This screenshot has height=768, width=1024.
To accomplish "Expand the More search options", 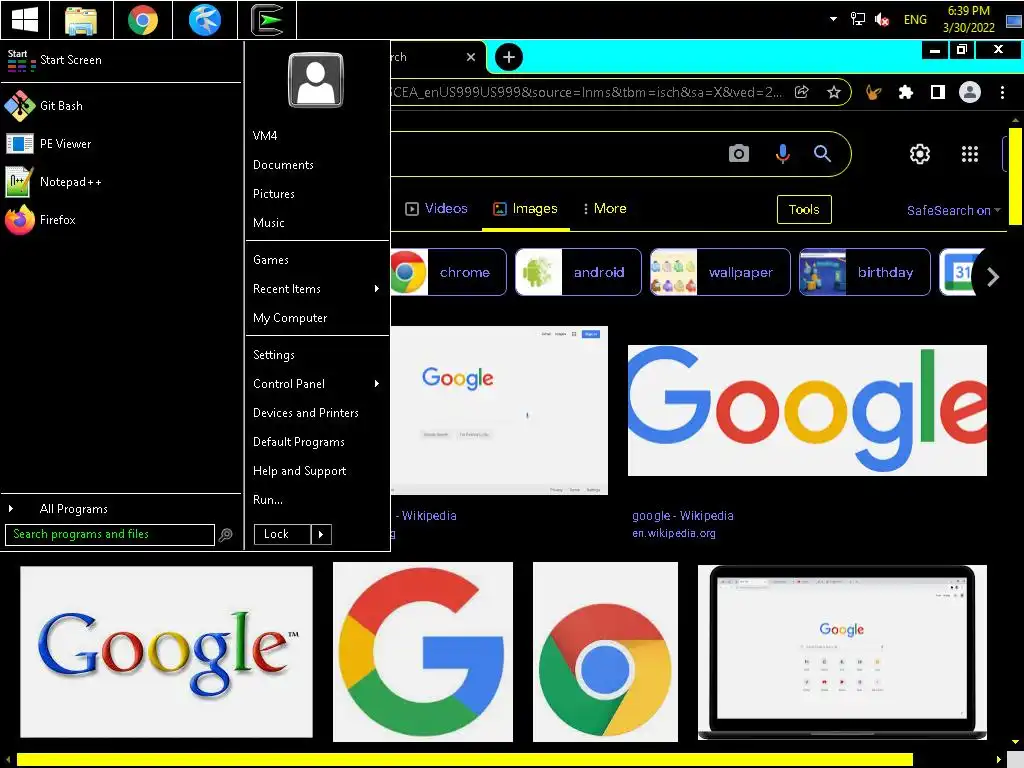I will point(605,209).
